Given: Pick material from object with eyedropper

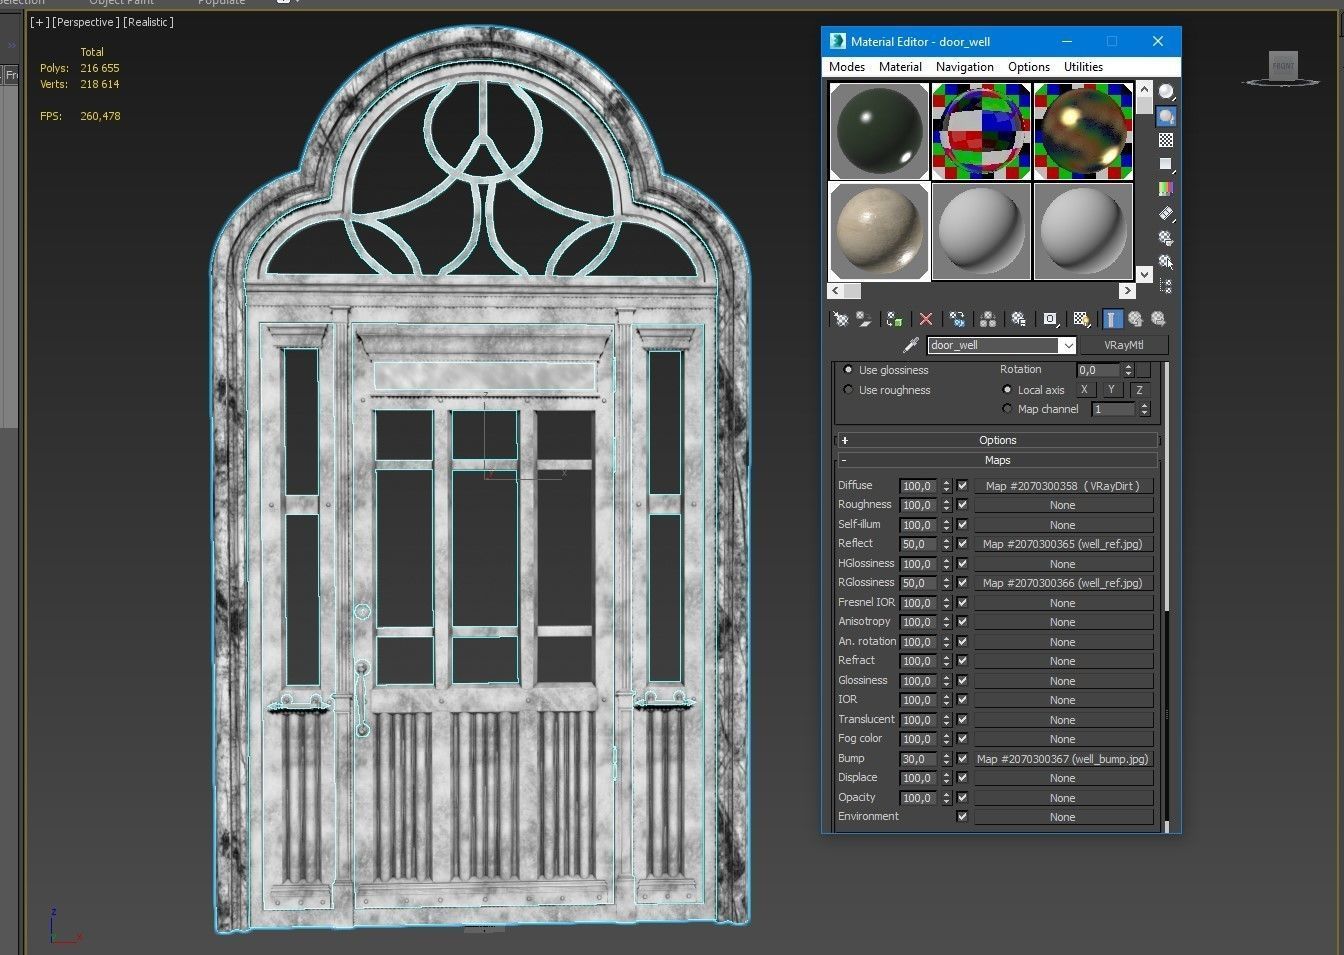Looking at the screenshot, I should (x=911, y=345).
